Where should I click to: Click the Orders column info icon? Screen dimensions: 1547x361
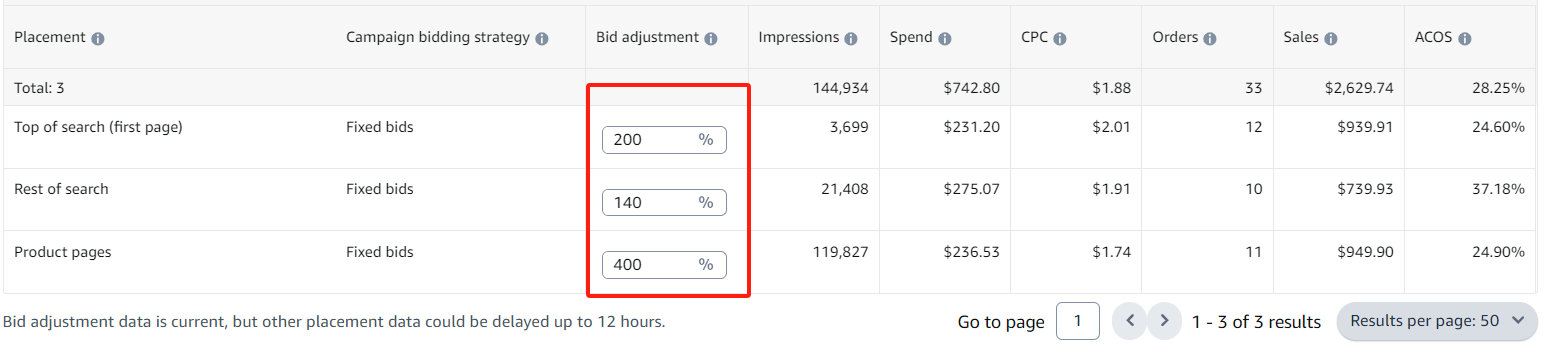click(1209, 39)
